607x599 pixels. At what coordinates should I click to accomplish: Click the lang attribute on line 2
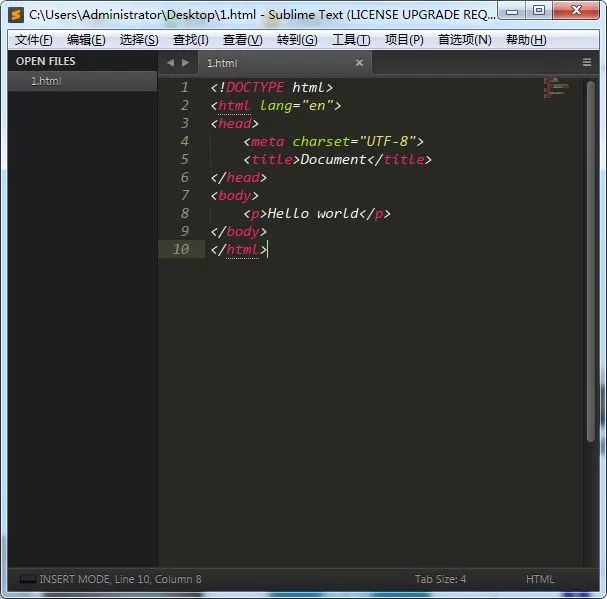(x=275, y=105)
